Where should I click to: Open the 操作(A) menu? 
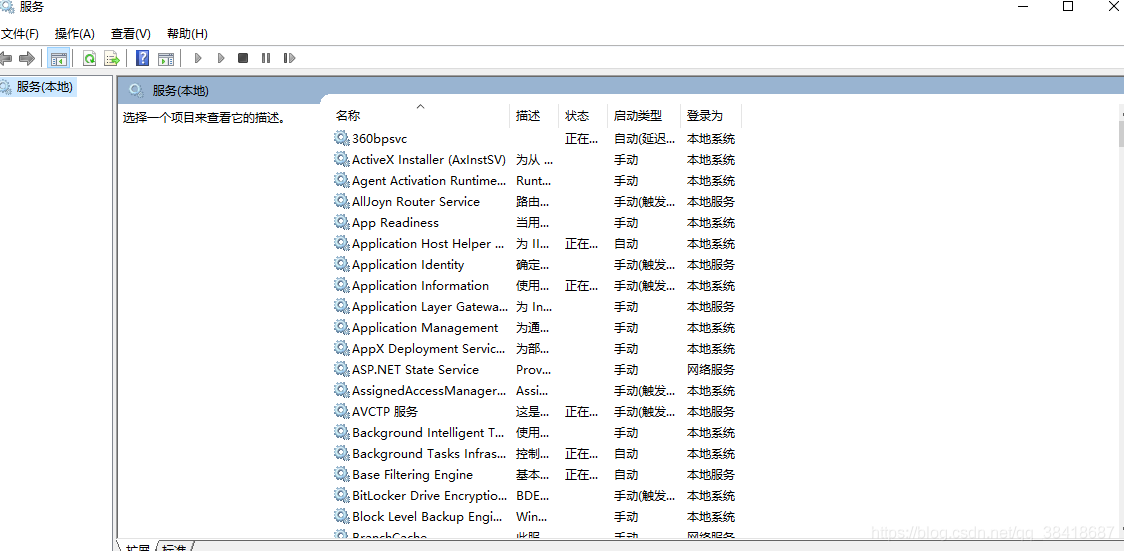point(75,34)
